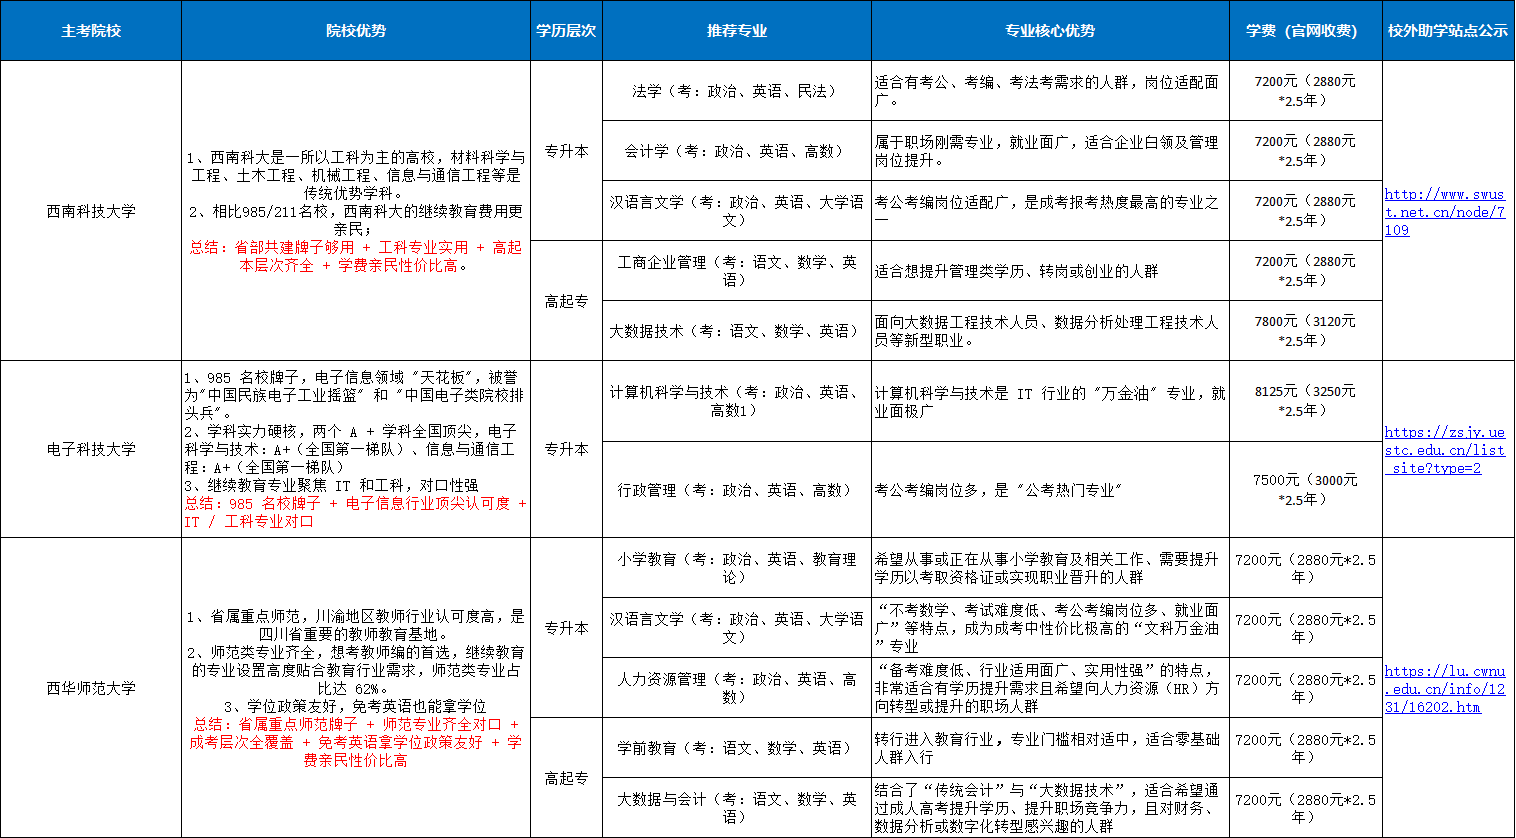Screen dimensions: 1516x838
Task: Click the 7800元（3120元*2.5年）fee cell
Action: (1305, 331)
